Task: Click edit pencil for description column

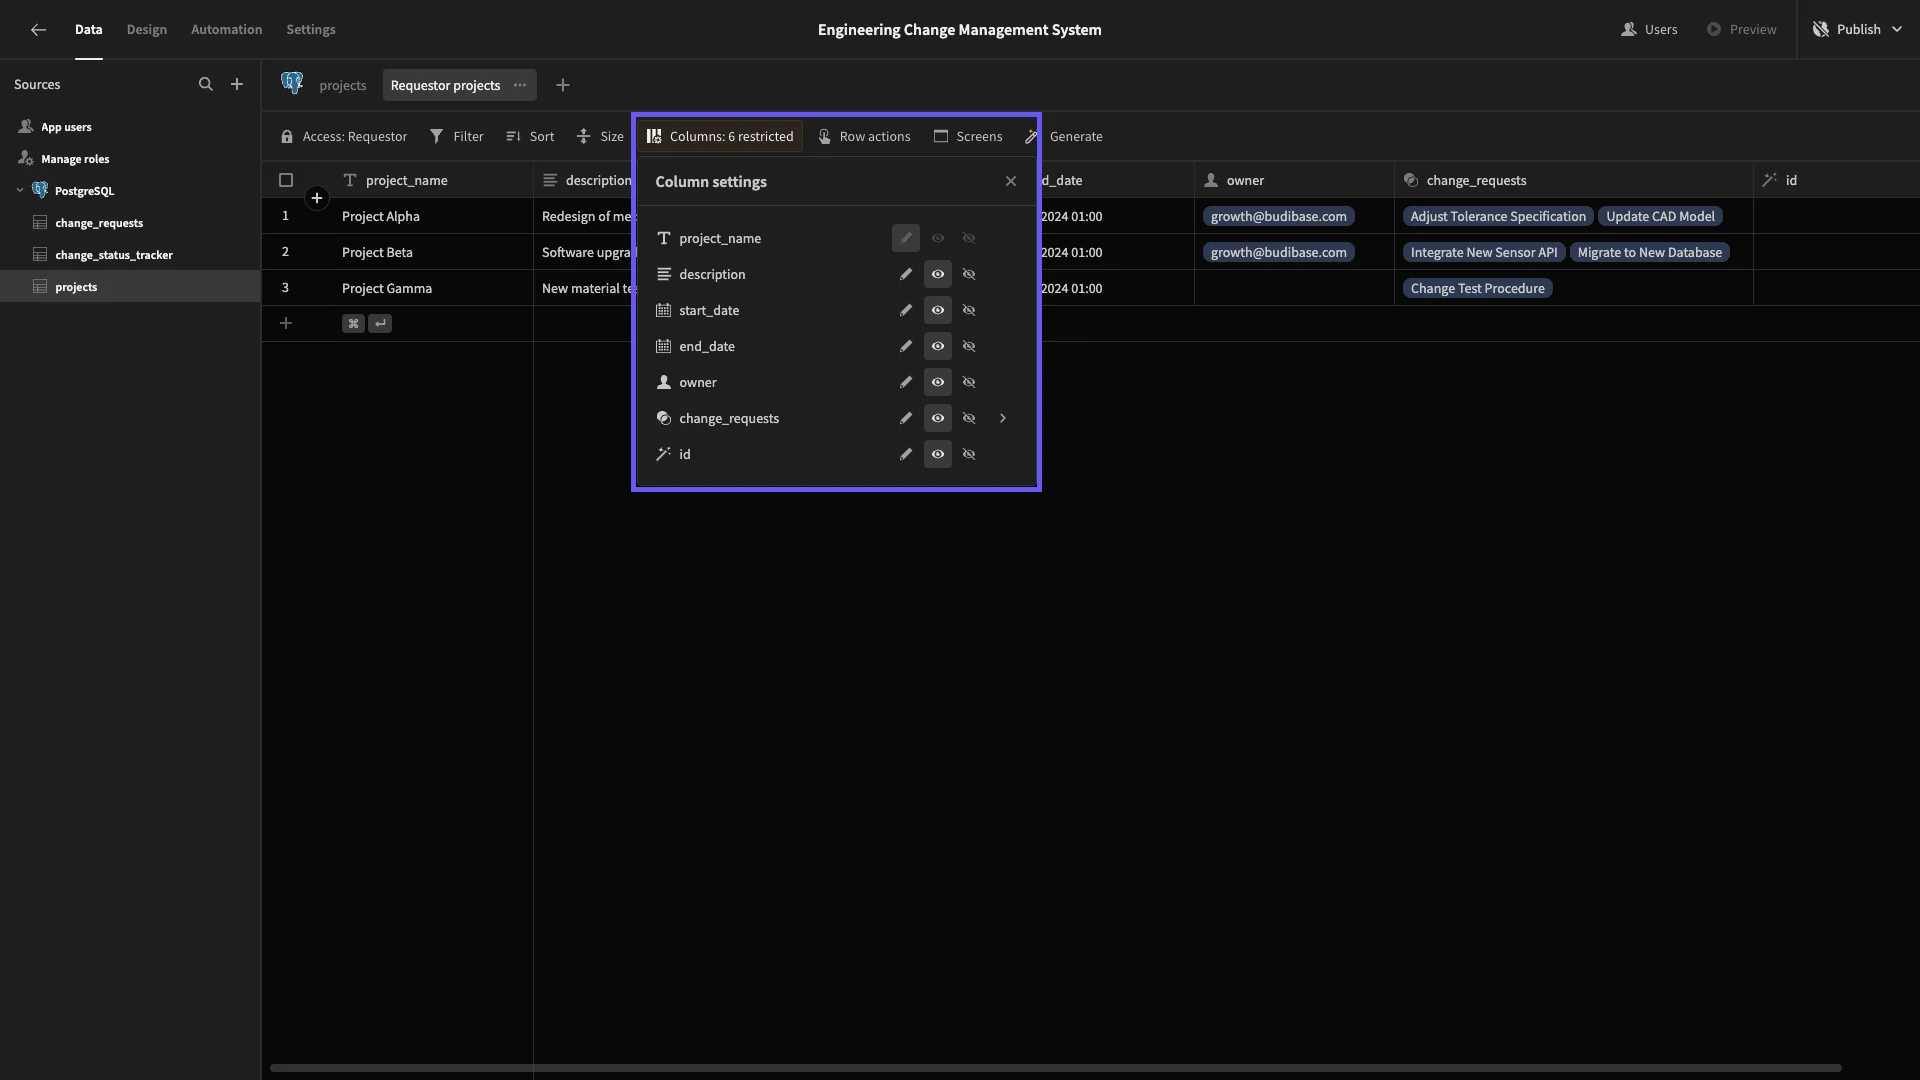Action: pyautogui.click(x=906, y=274)
